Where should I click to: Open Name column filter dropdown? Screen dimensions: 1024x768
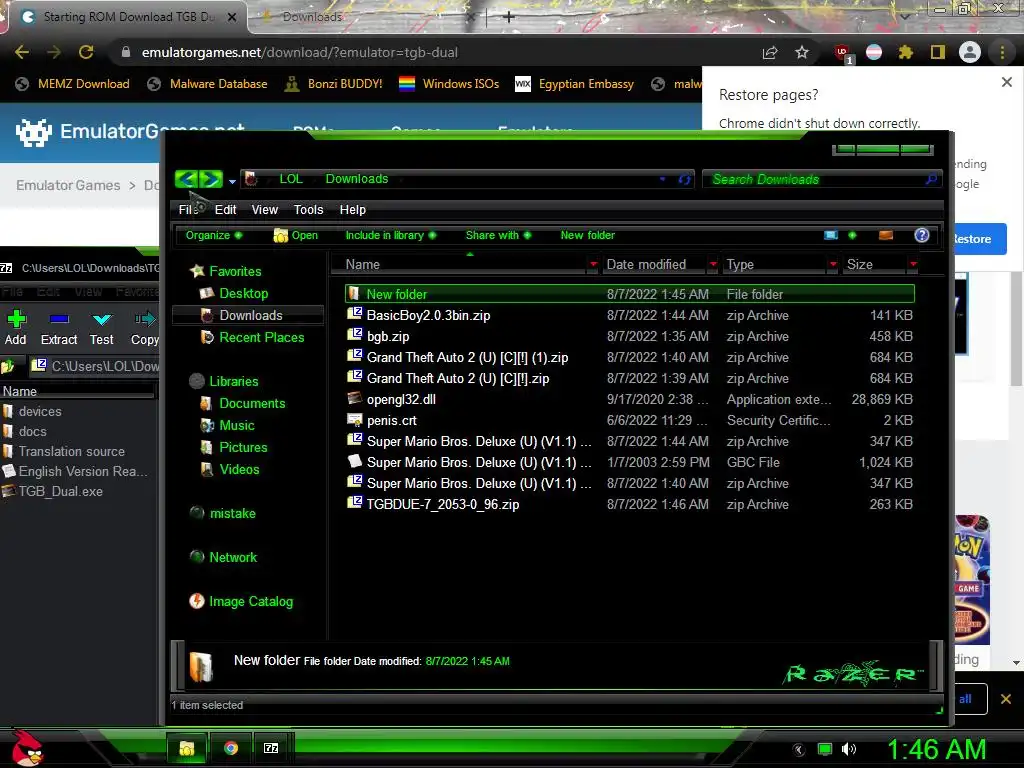[x=593, y=264]
